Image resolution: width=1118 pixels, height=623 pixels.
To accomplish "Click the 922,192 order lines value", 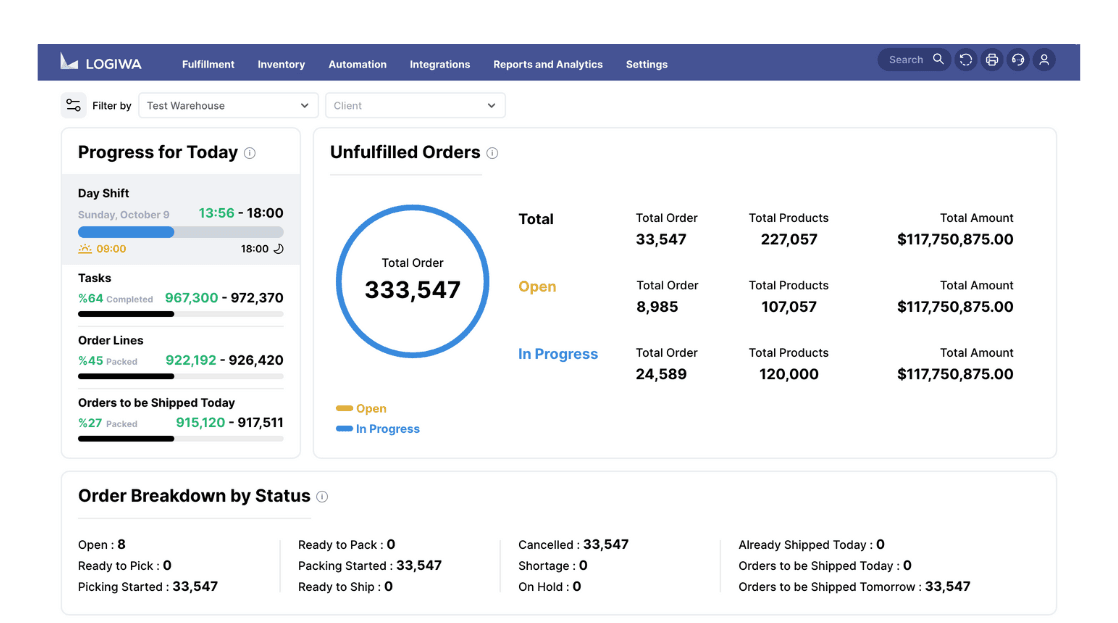I will [x=190, y=360].
